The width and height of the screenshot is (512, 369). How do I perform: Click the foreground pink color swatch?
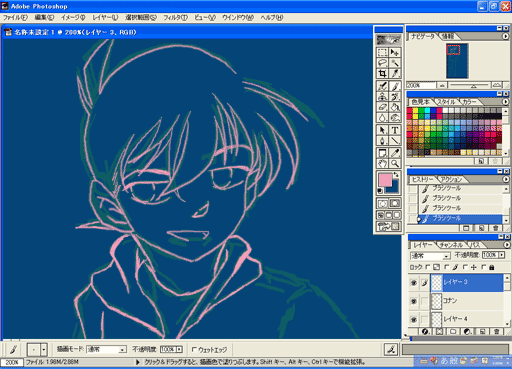385,180
